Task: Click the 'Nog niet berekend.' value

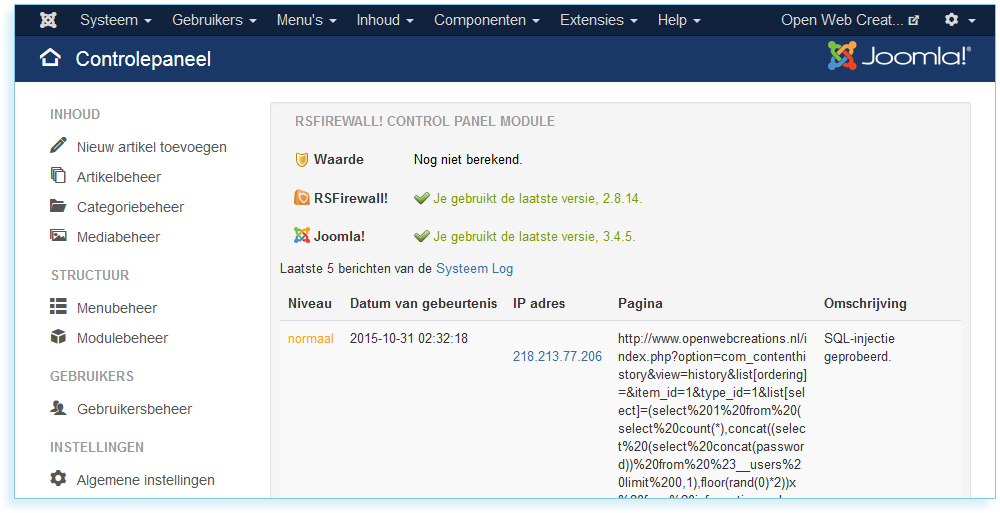Action: [468, 160]
